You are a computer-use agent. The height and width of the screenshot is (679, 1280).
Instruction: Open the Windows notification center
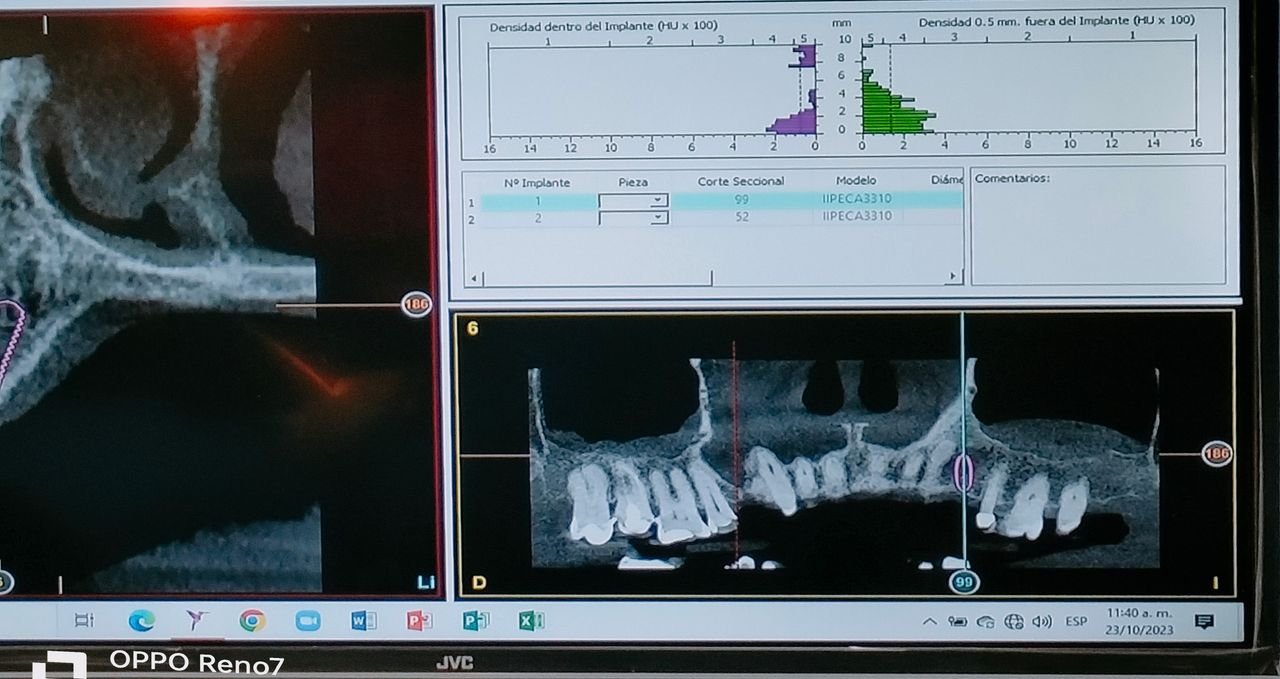[x=1204, y=622]
